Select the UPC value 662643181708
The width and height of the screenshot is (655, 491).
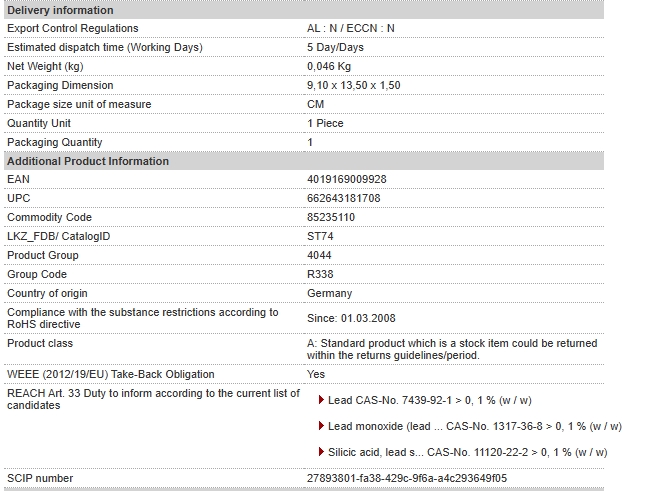coord(344,198)
